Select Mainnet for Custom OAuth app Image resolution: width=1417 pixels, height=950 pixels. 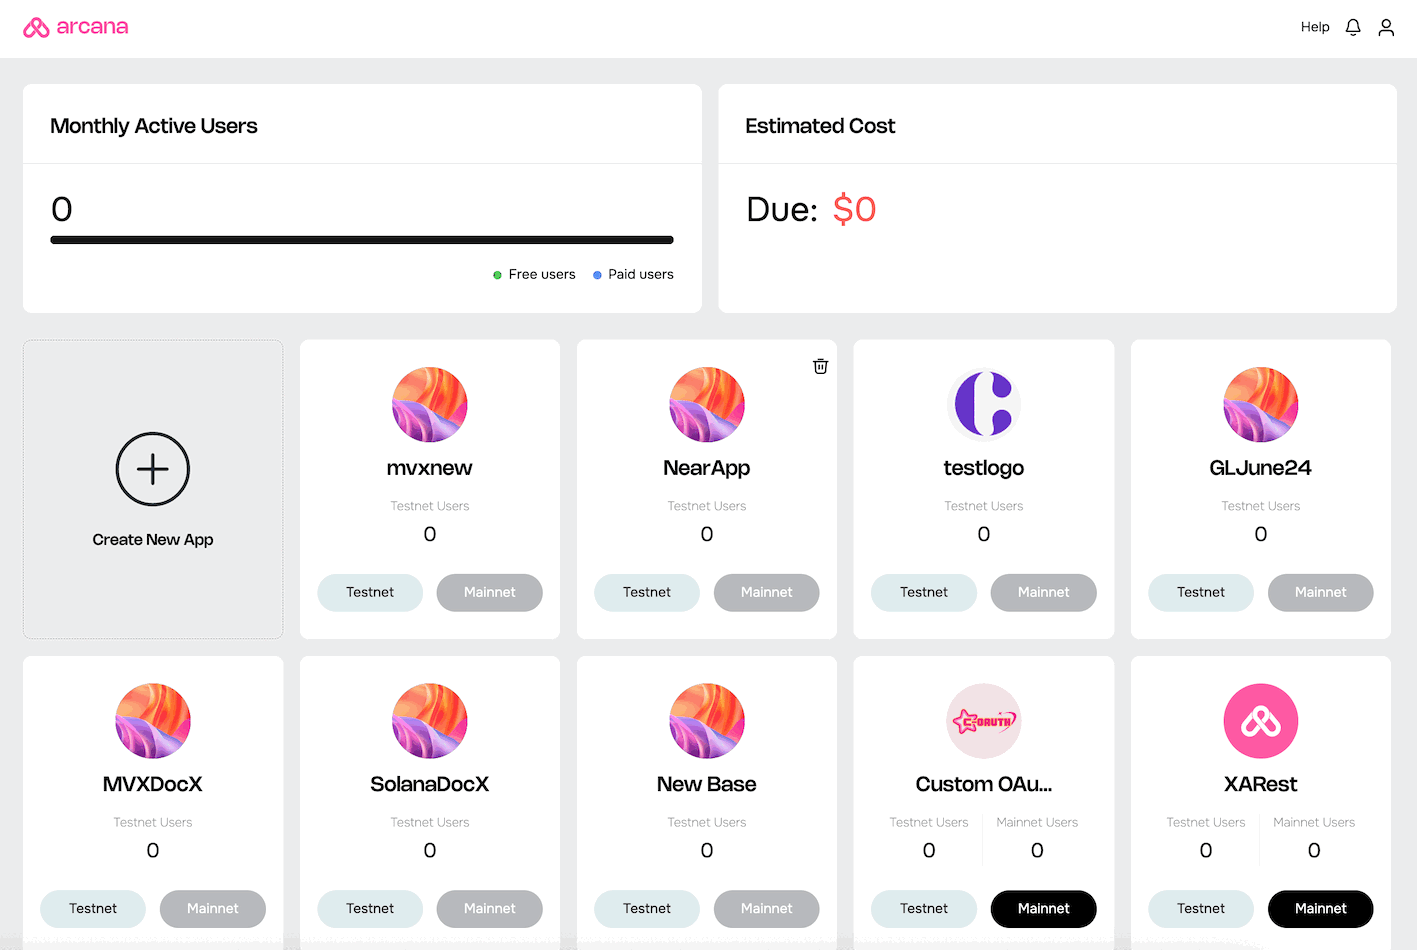click(1044, 908)
